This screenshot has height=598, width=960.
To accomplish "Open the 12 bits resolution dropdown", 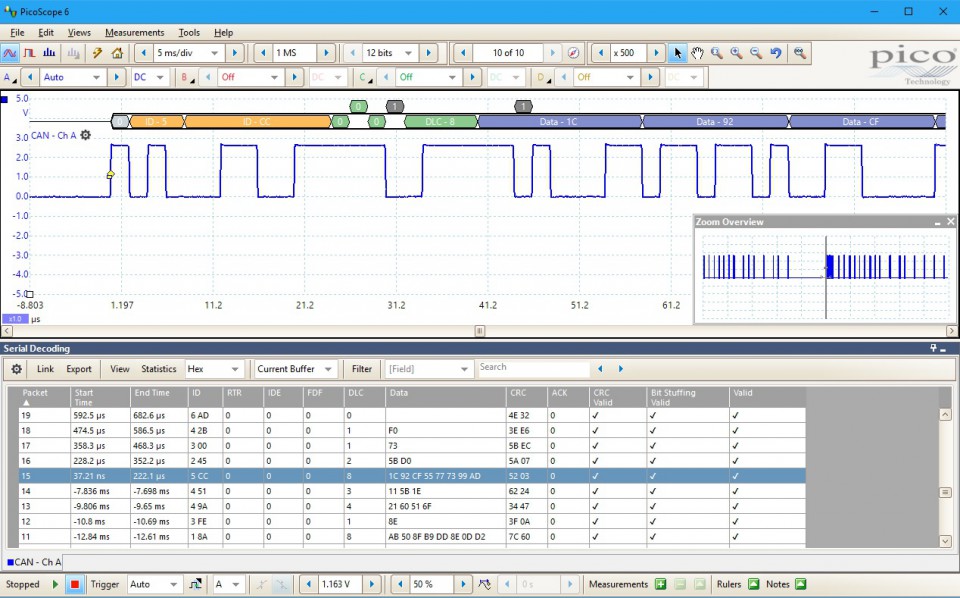I will click(408, 53).
